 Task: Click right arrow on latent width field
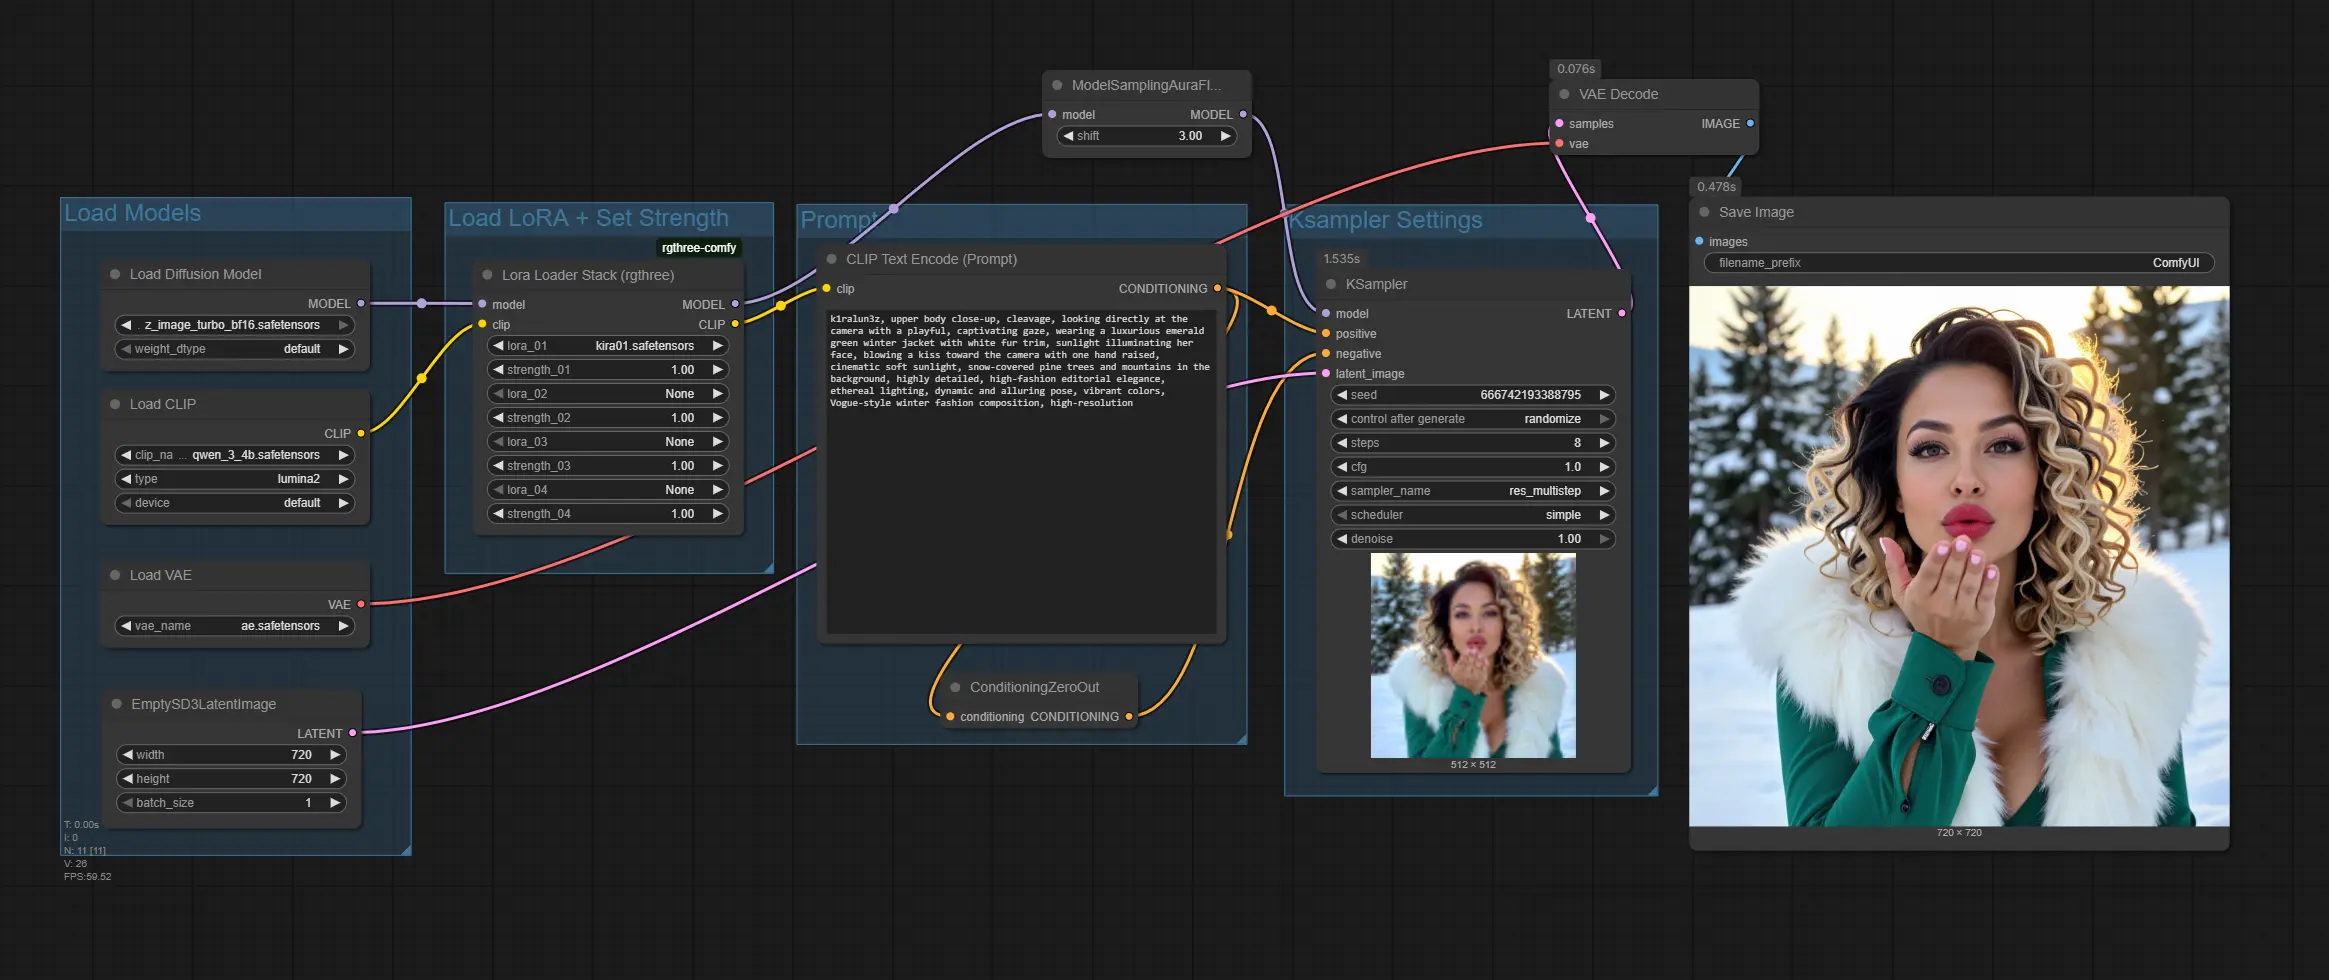point(335,755)
